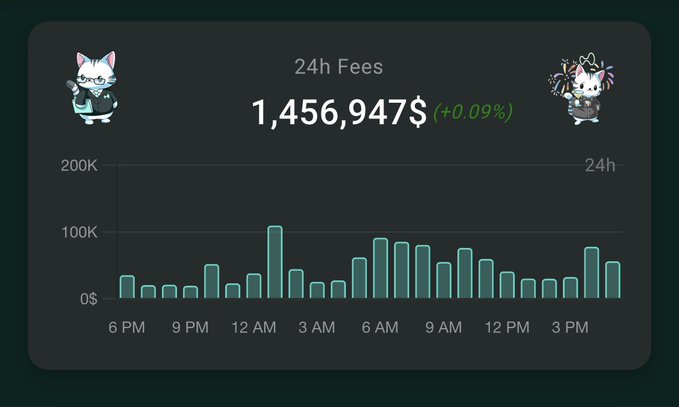Select the last bar at the chart's right edge

(x=613, y=280)
